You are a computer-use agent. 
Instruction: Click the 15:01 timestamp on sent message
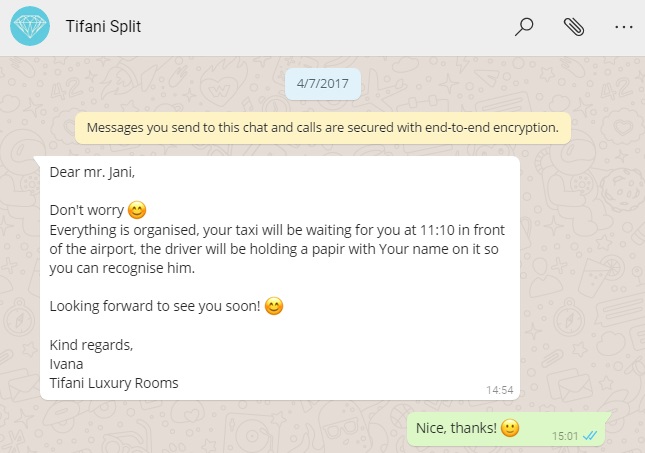coord(565,436)
